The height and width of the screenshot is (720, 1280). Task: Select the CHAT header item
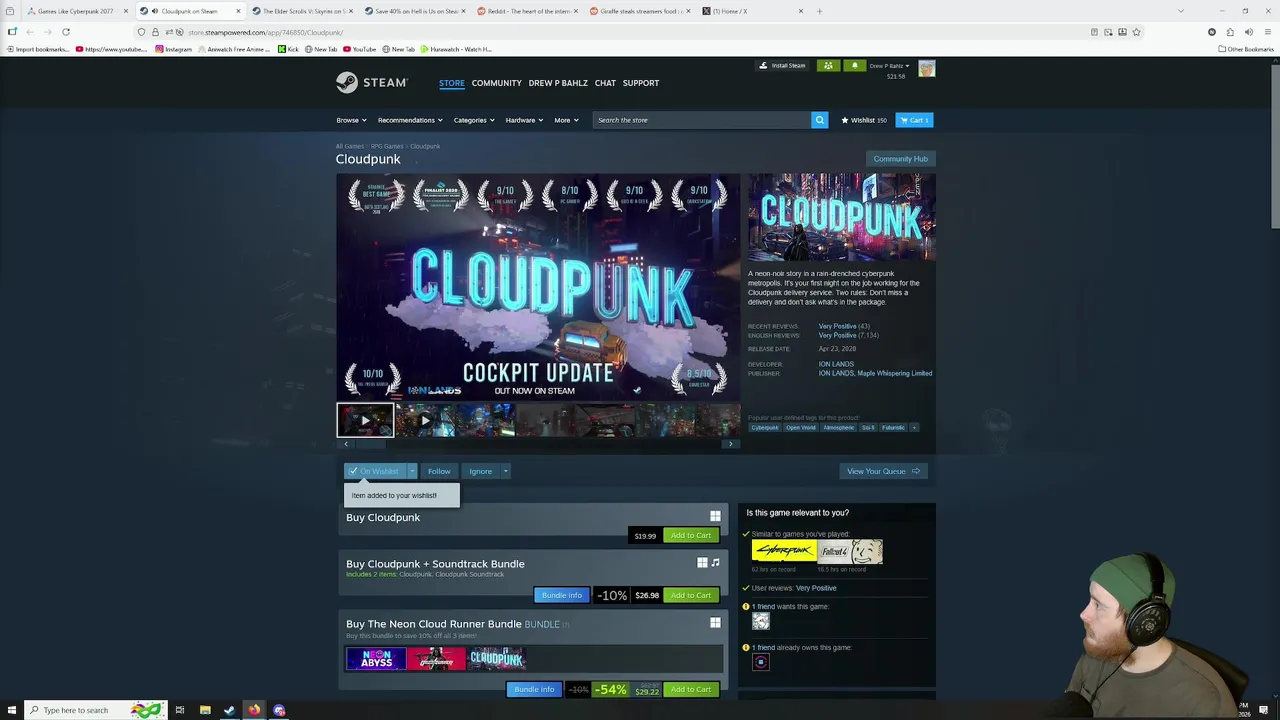click(x=605, y=83)
